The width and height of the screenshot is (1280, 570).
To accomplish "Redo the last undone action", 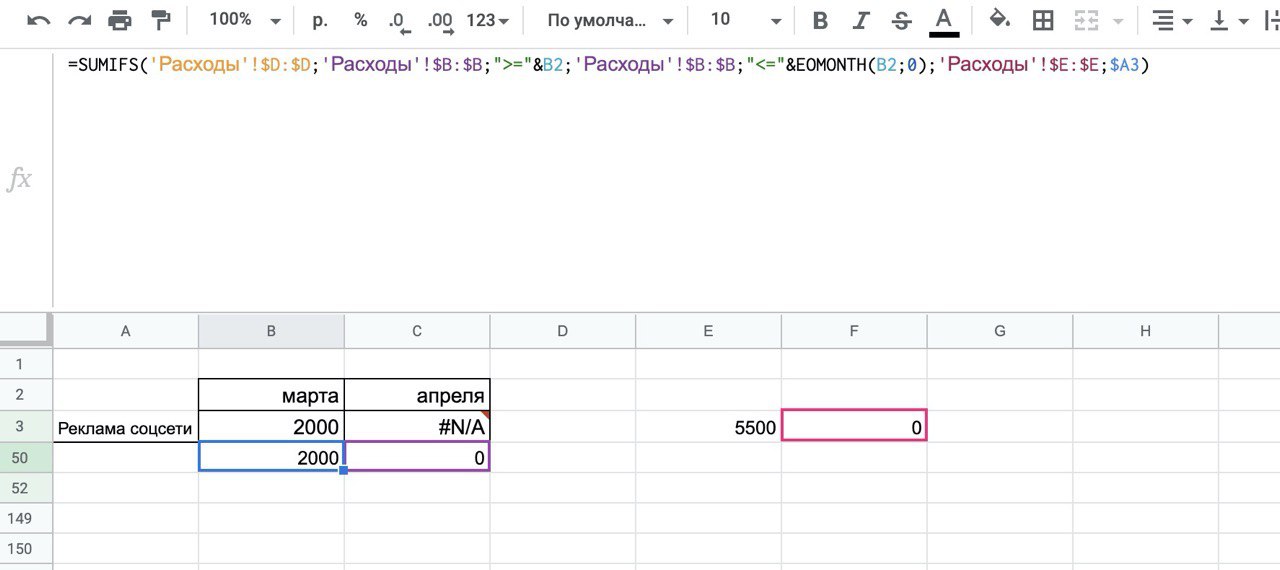I will click(79, 20).
